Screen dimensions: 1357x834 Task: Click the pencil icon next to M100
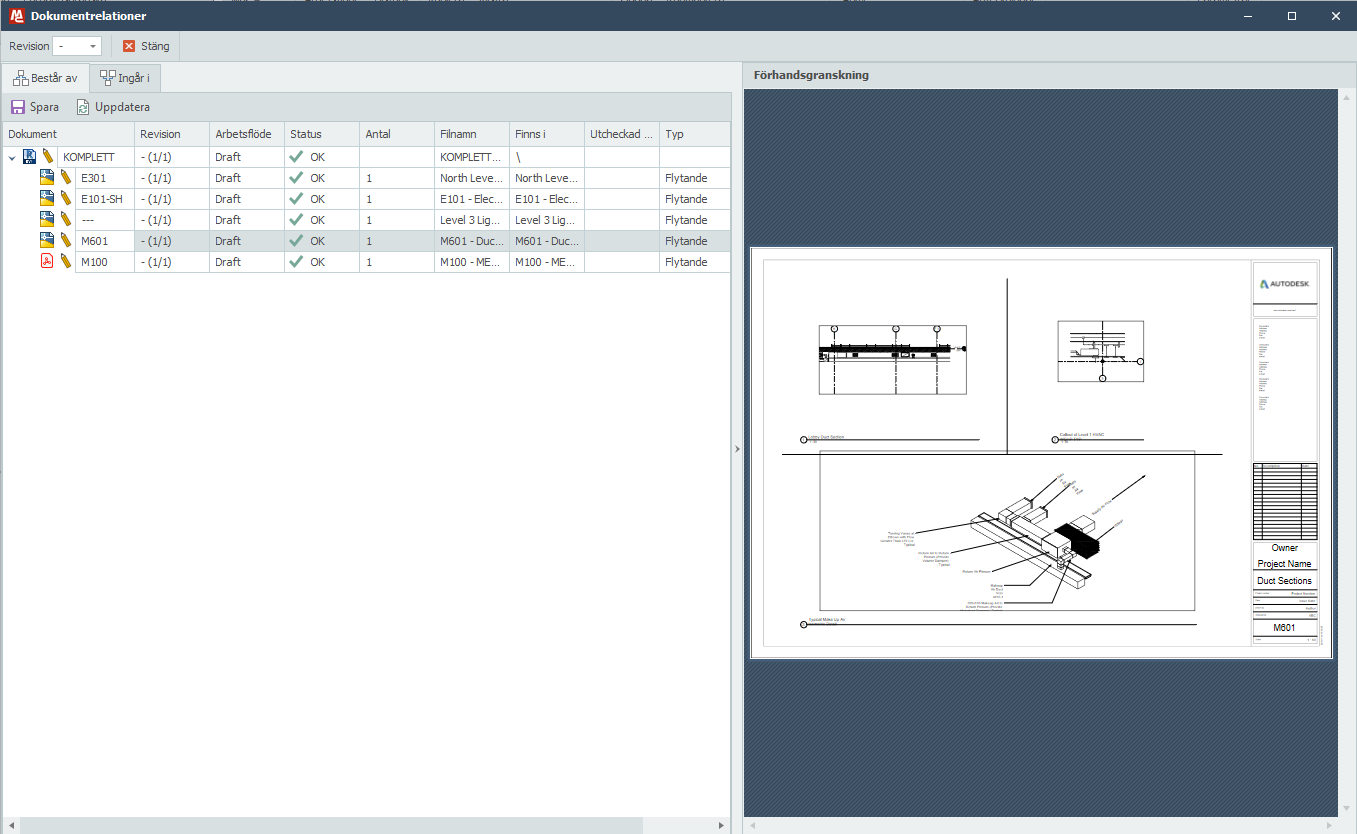point(66,262)
